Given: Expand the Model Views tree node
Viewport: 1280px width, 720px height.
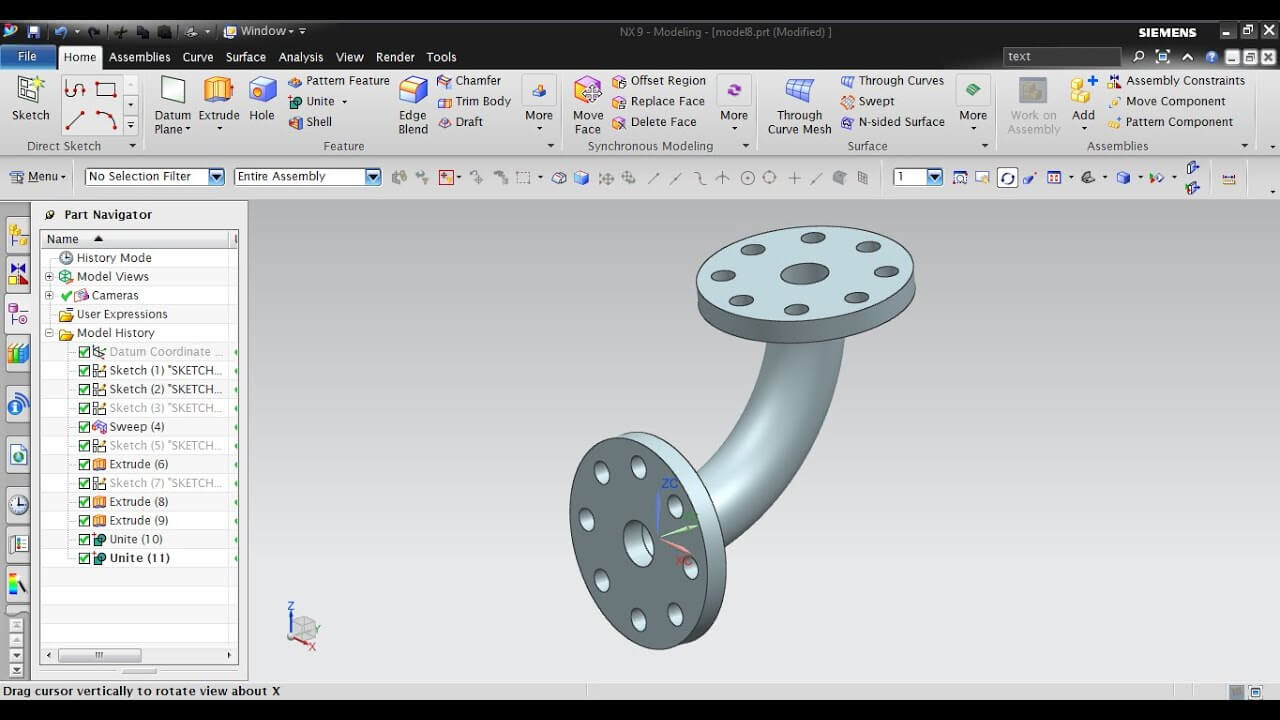Looking at the screenshot, I should [x=49, y=276].
